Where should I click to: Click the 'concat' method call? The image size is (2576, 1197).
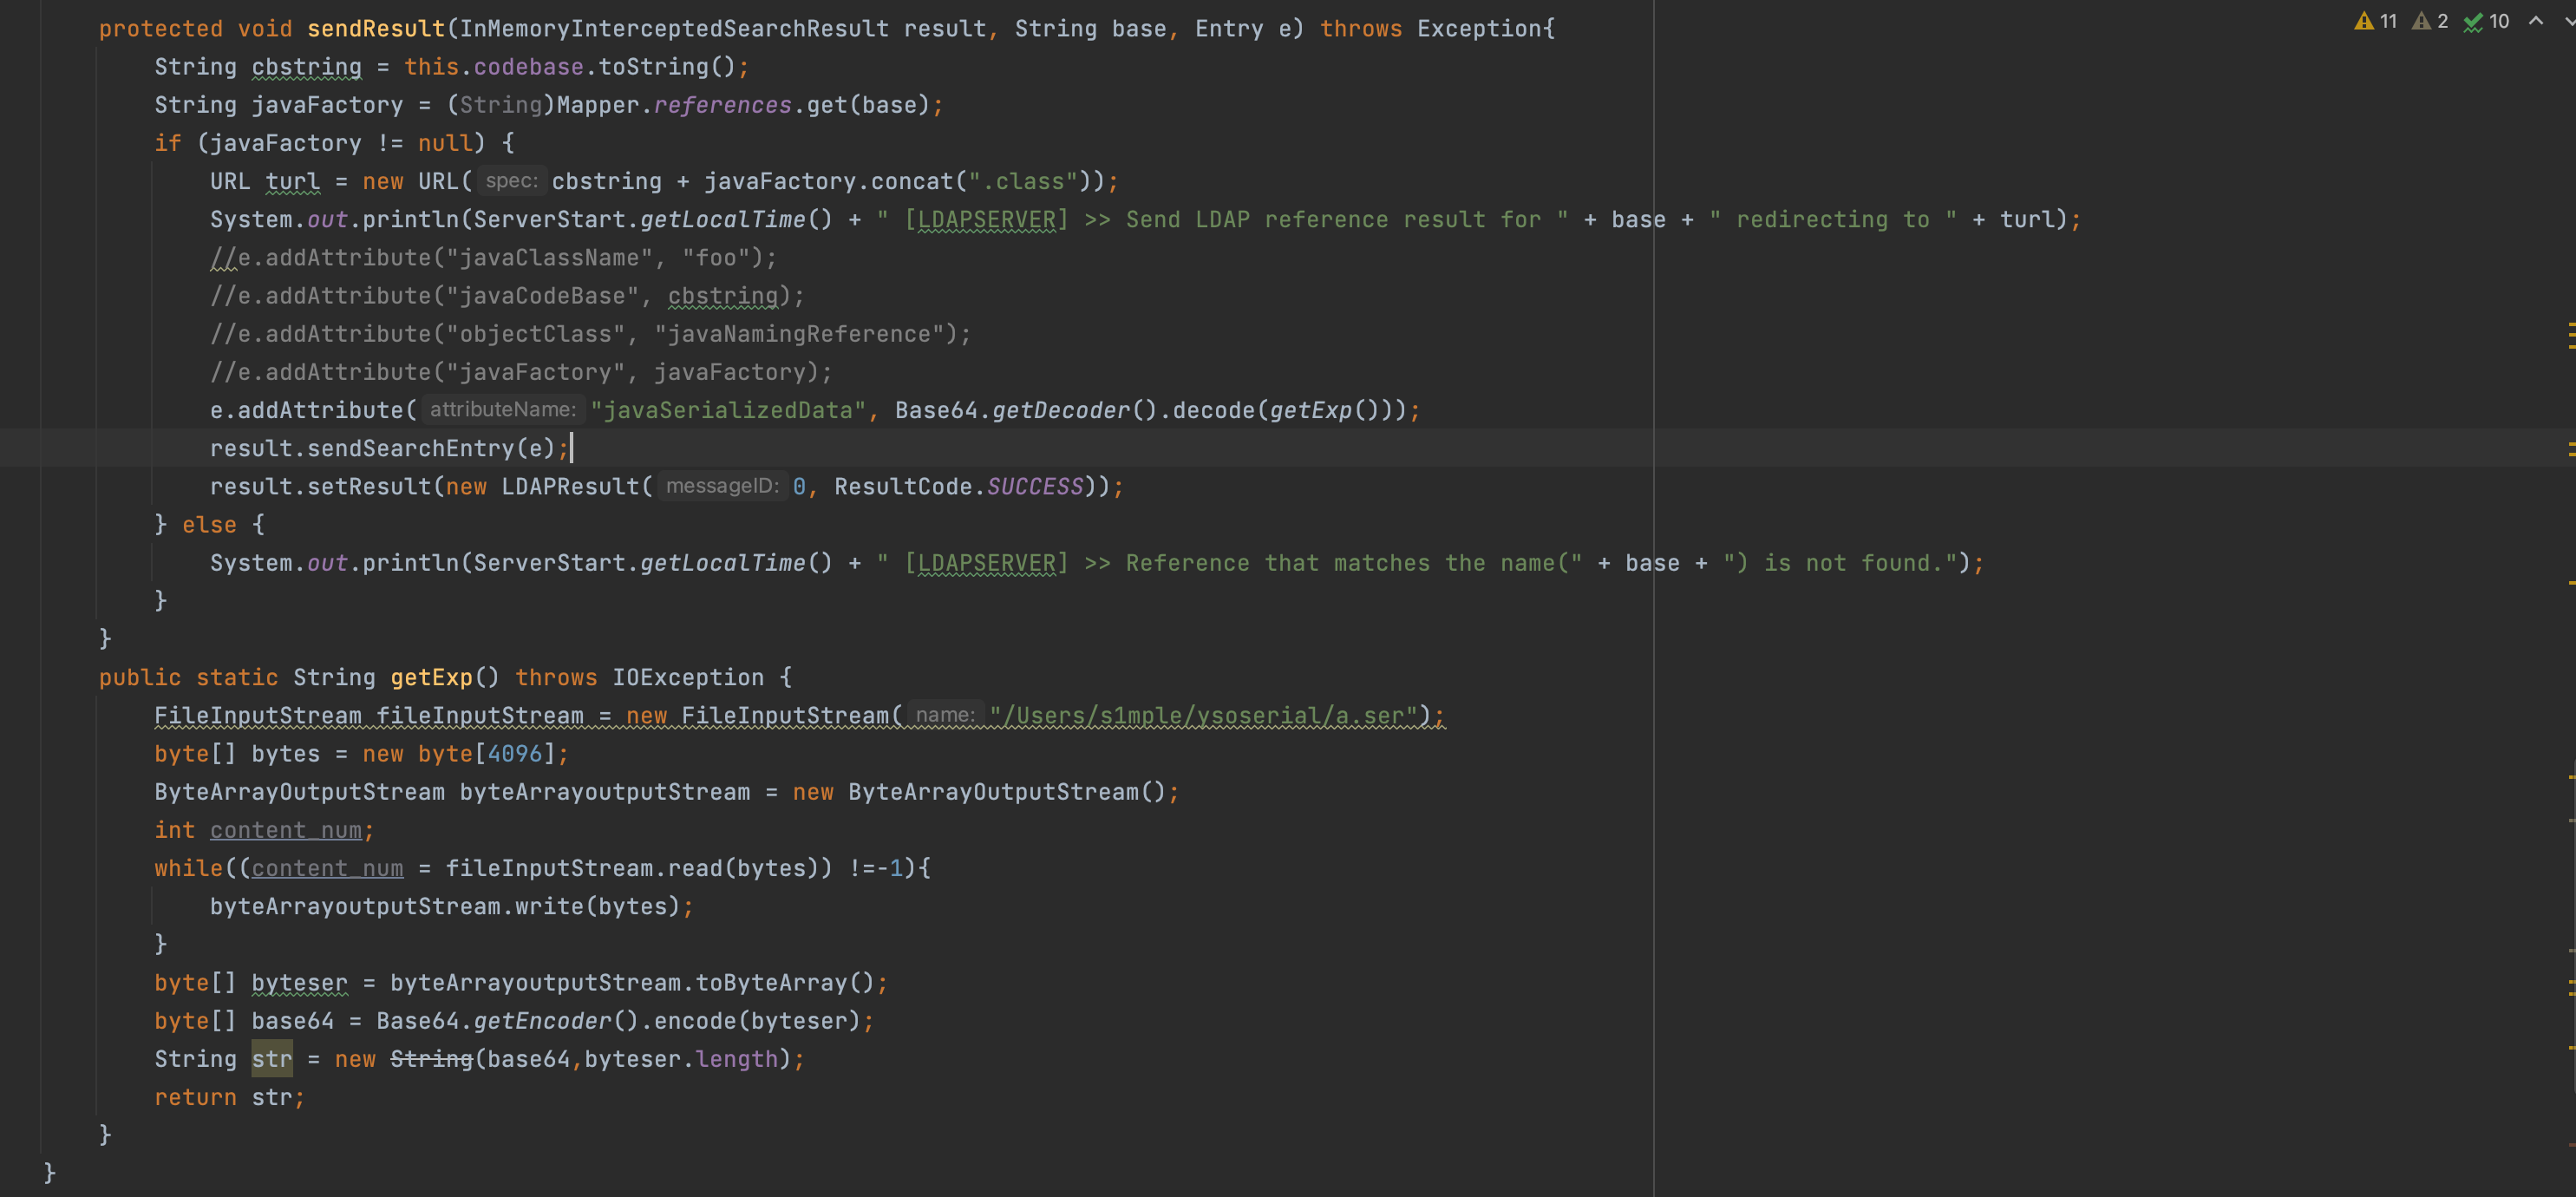click(911, 181)
